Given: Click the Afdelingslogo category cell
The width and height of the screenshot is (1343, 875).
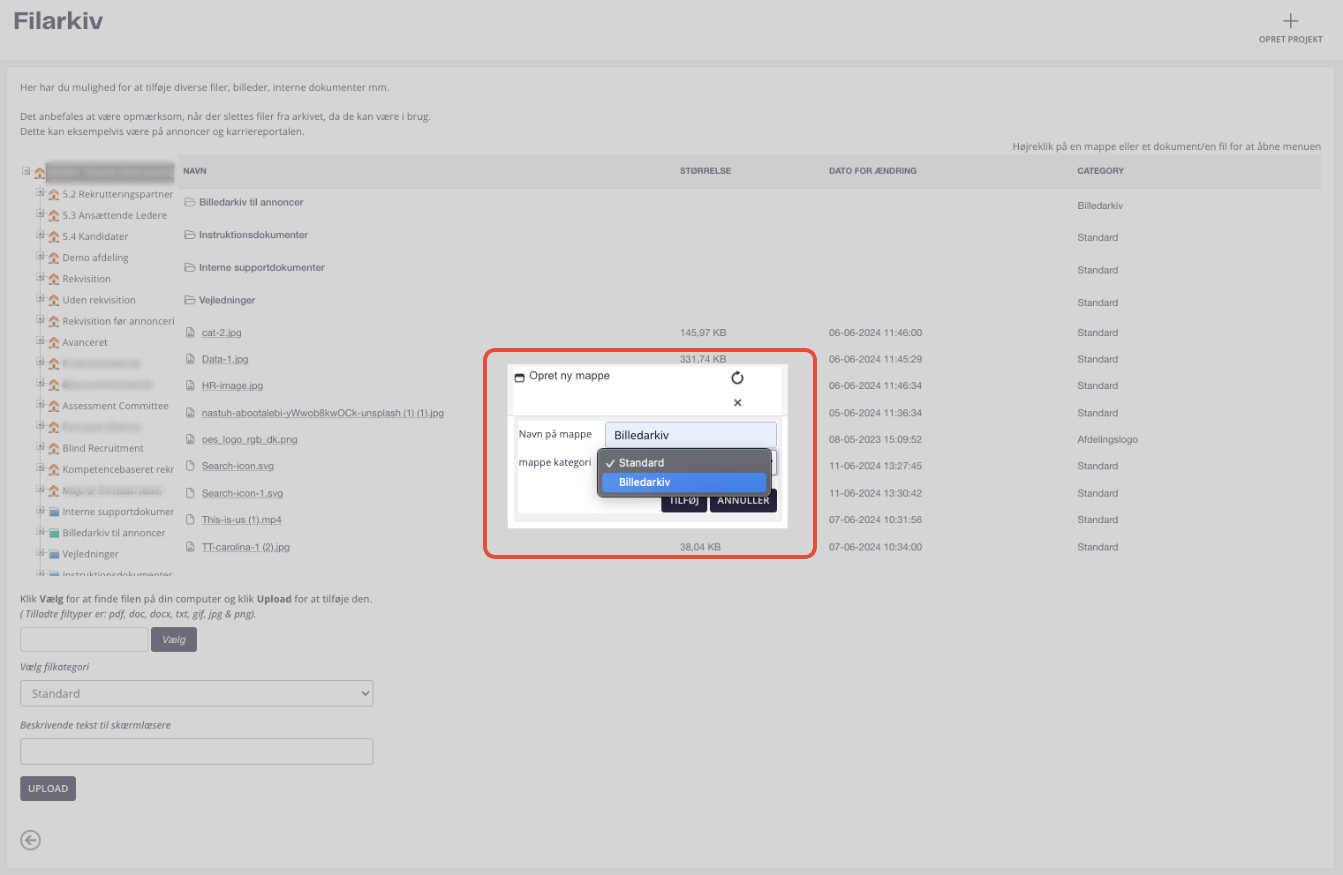Looking at the screenshot, I should click(1107, 439).
